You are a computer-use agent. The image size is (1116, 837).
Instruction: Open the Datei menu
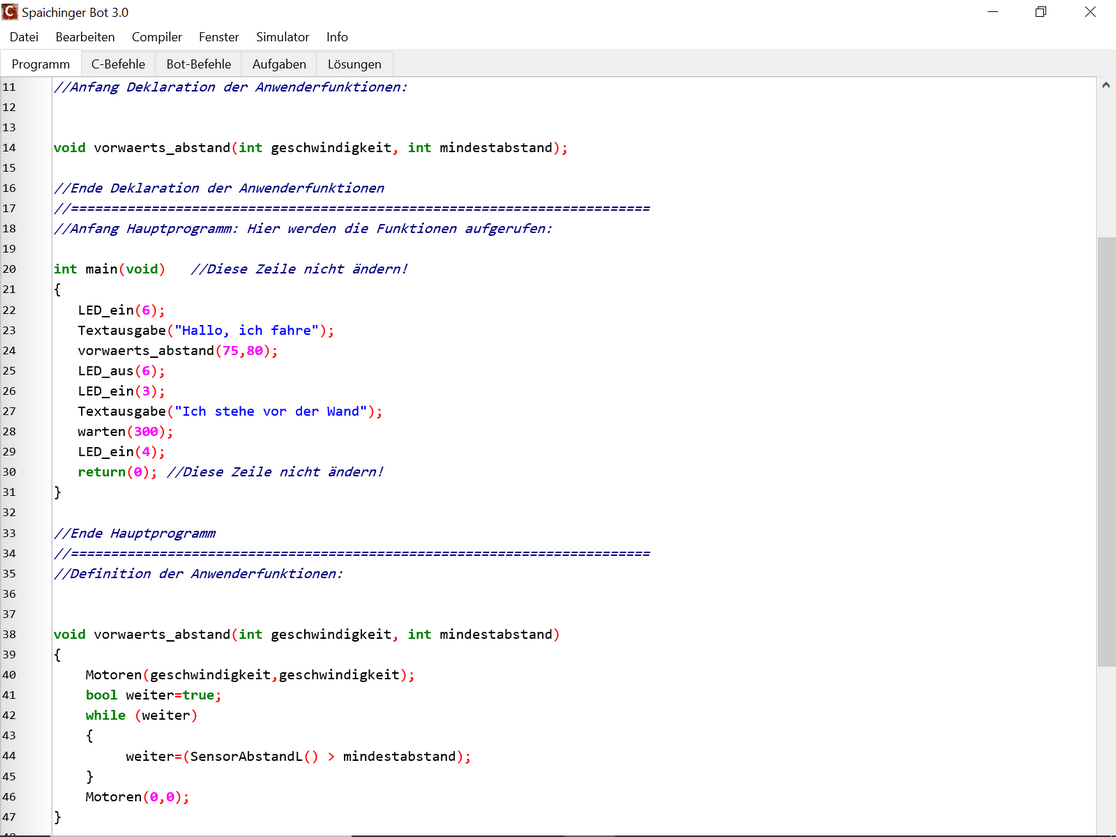tap(24, 37)
